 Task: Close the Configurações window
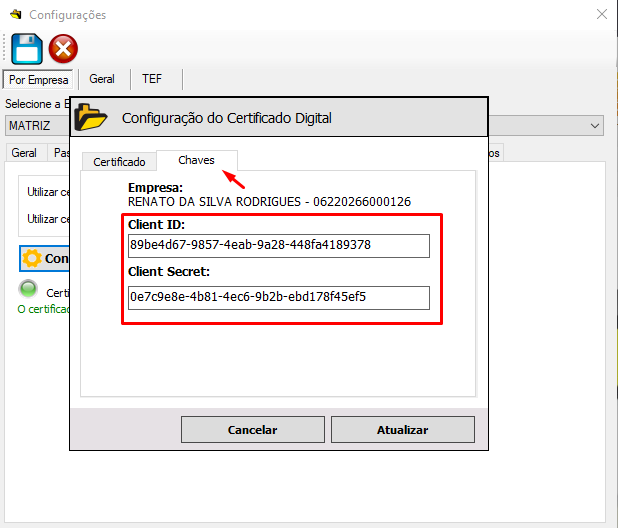pos(601,15)
